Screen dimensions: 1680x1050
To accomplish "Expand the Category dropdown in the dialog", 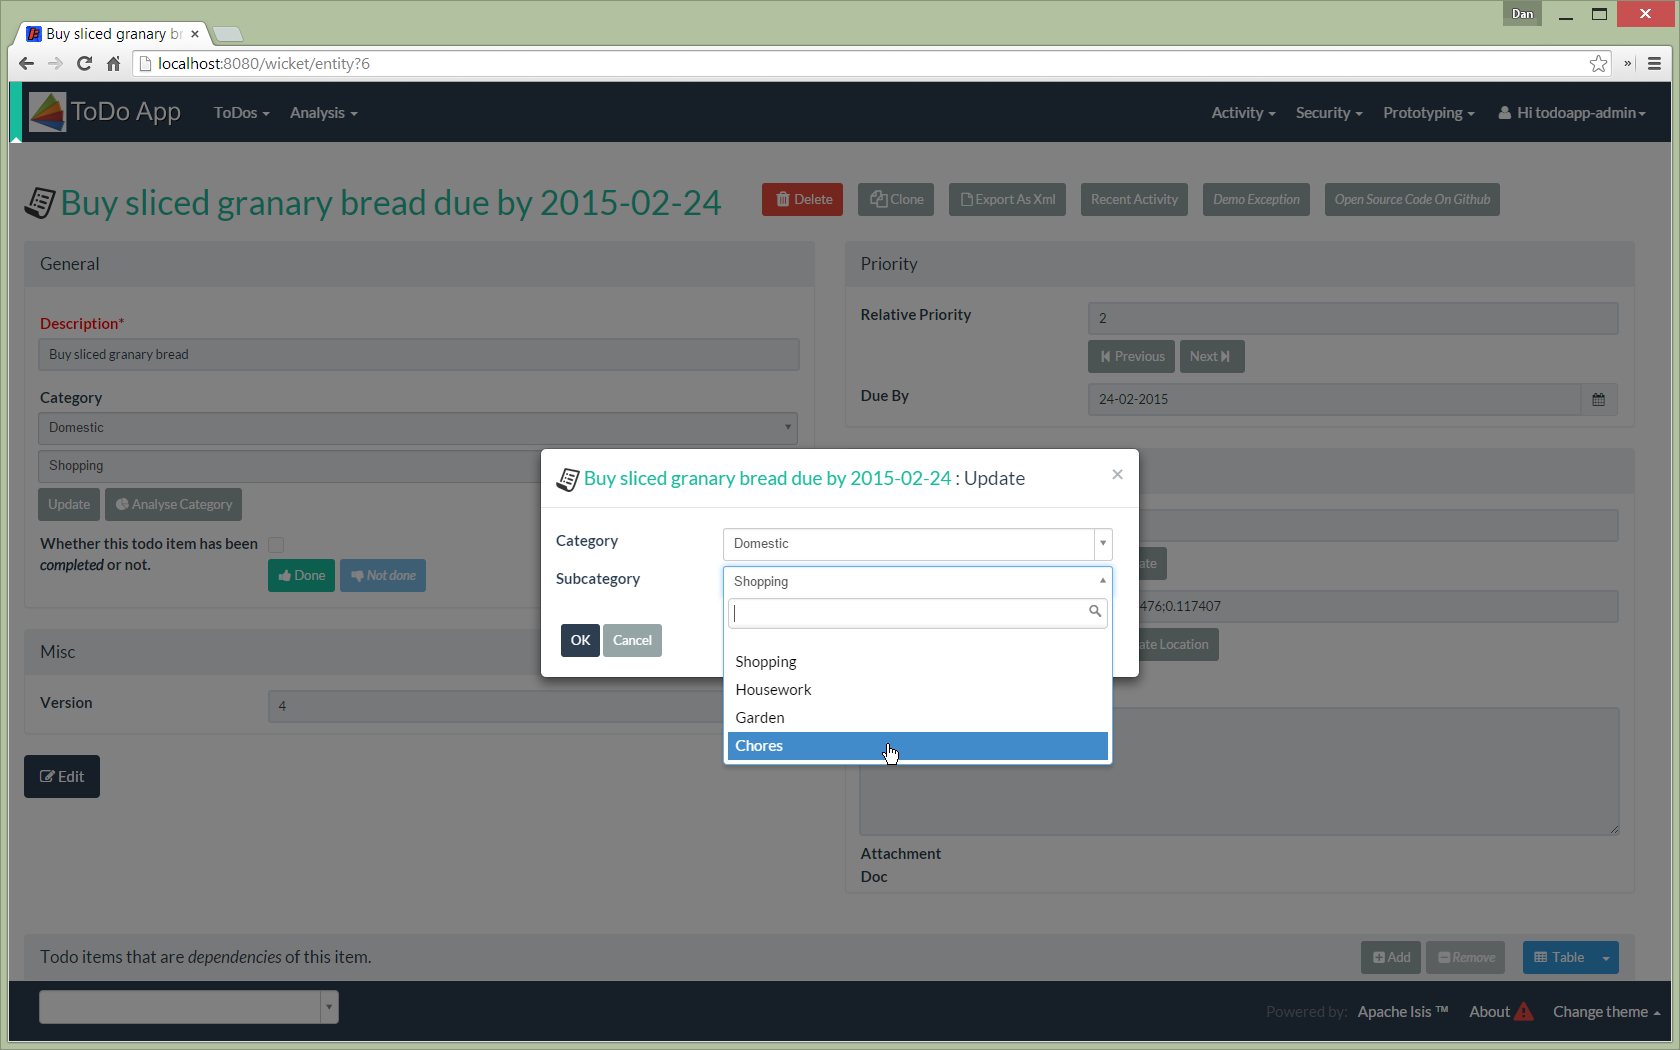I will 1102,544.
